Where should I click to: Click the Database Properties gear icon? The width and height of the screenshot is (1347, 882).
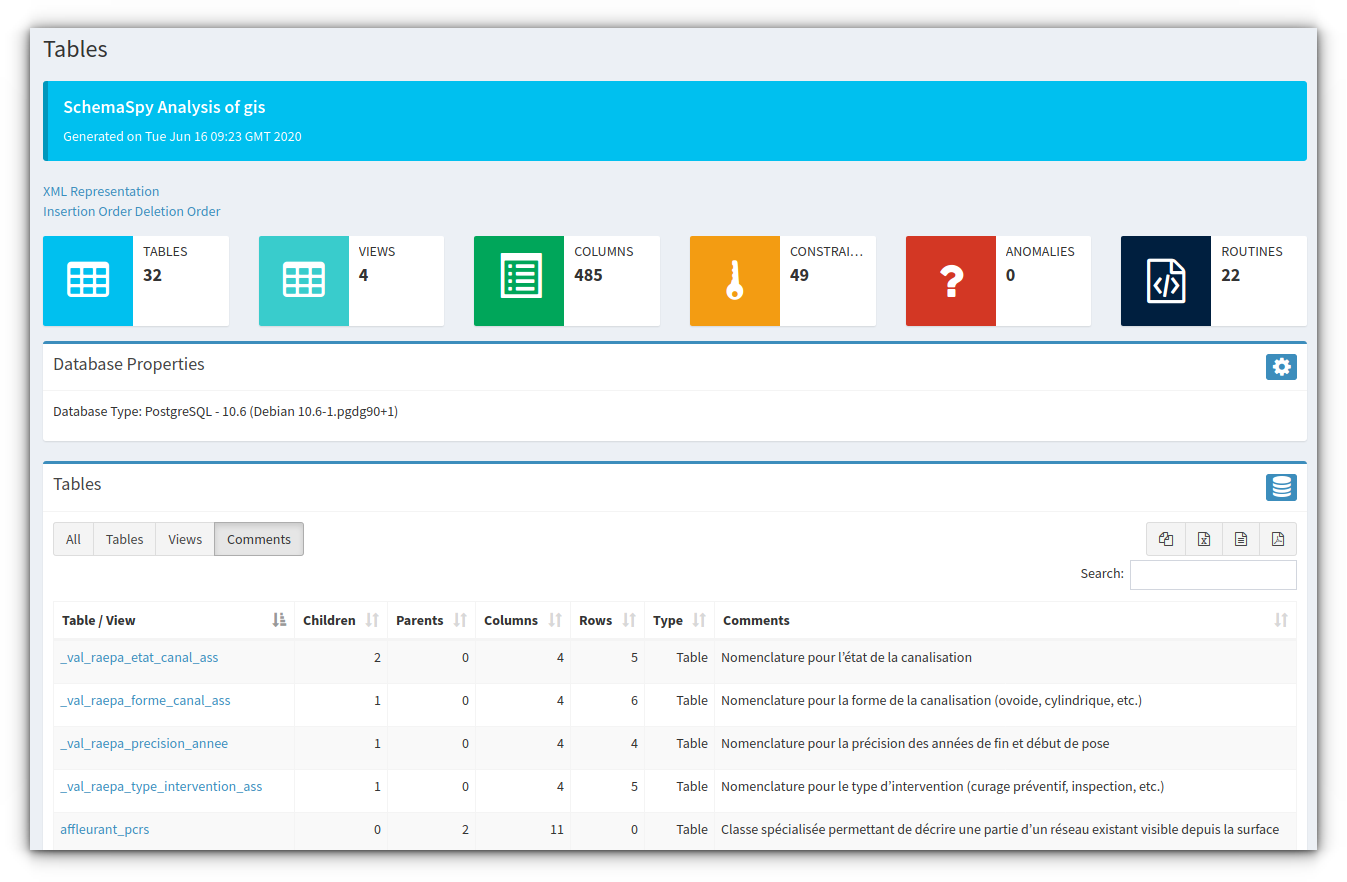coord(1281,367)
